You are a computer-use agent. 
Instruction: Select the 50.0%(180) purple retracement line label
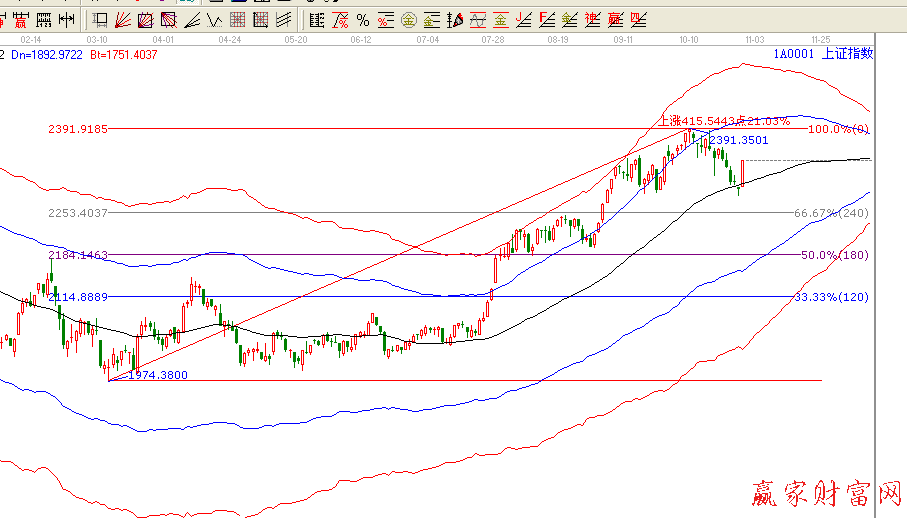click(835, 256)
